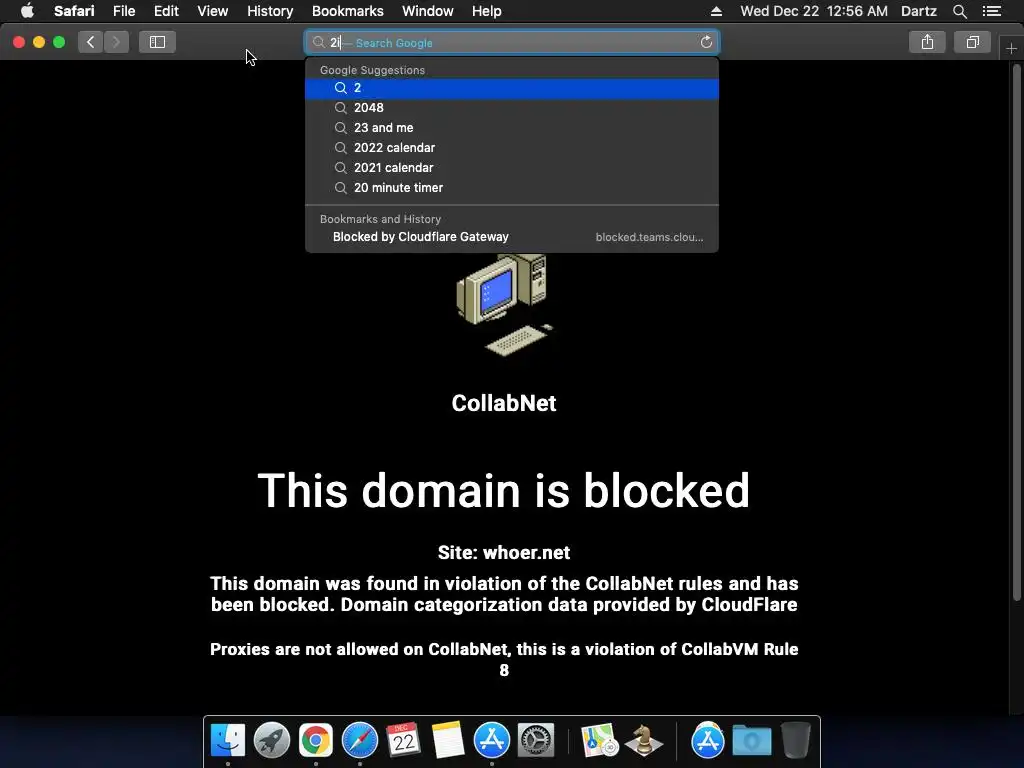Click the eject icon in menu bar
The width and height of the screenshot is (1024, 768).
pos(716,11)
